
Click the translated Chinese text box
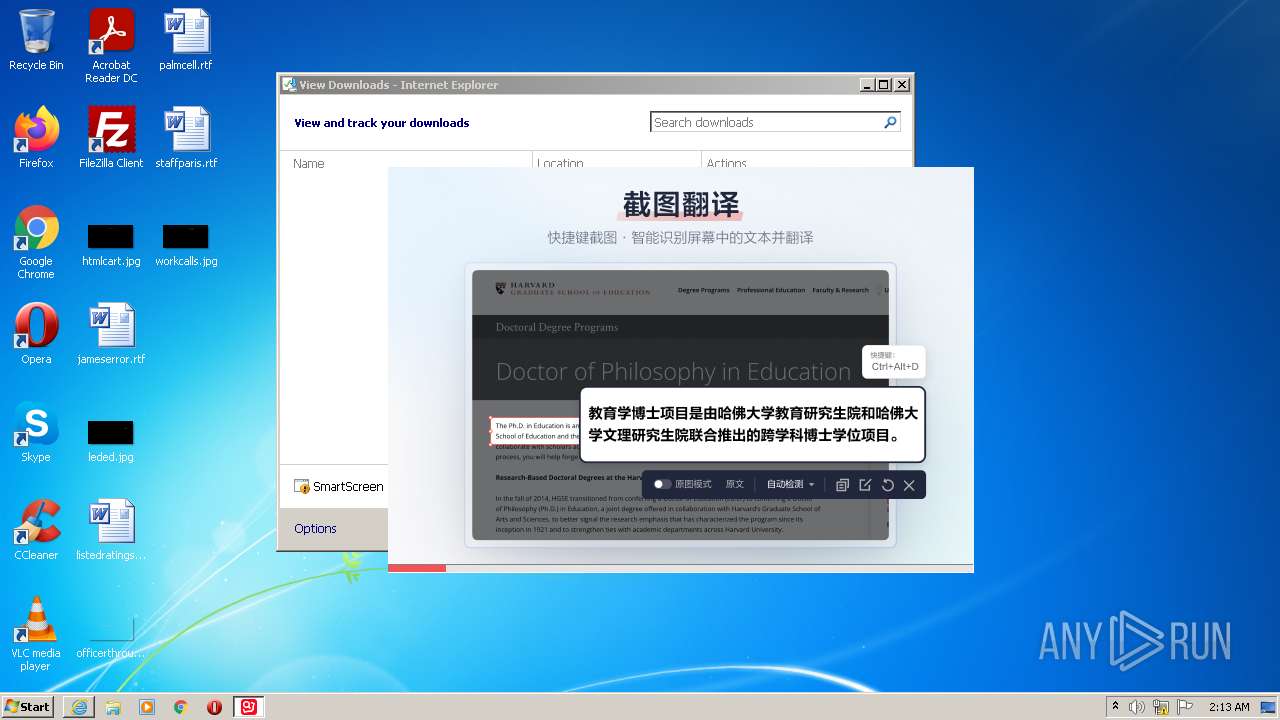pos(753,424)
